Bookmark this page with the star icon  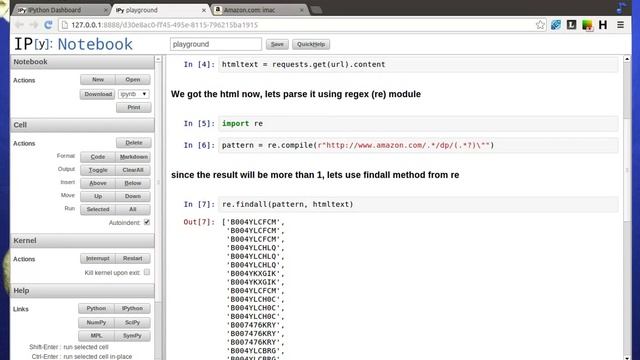click(x=540, y=25)
